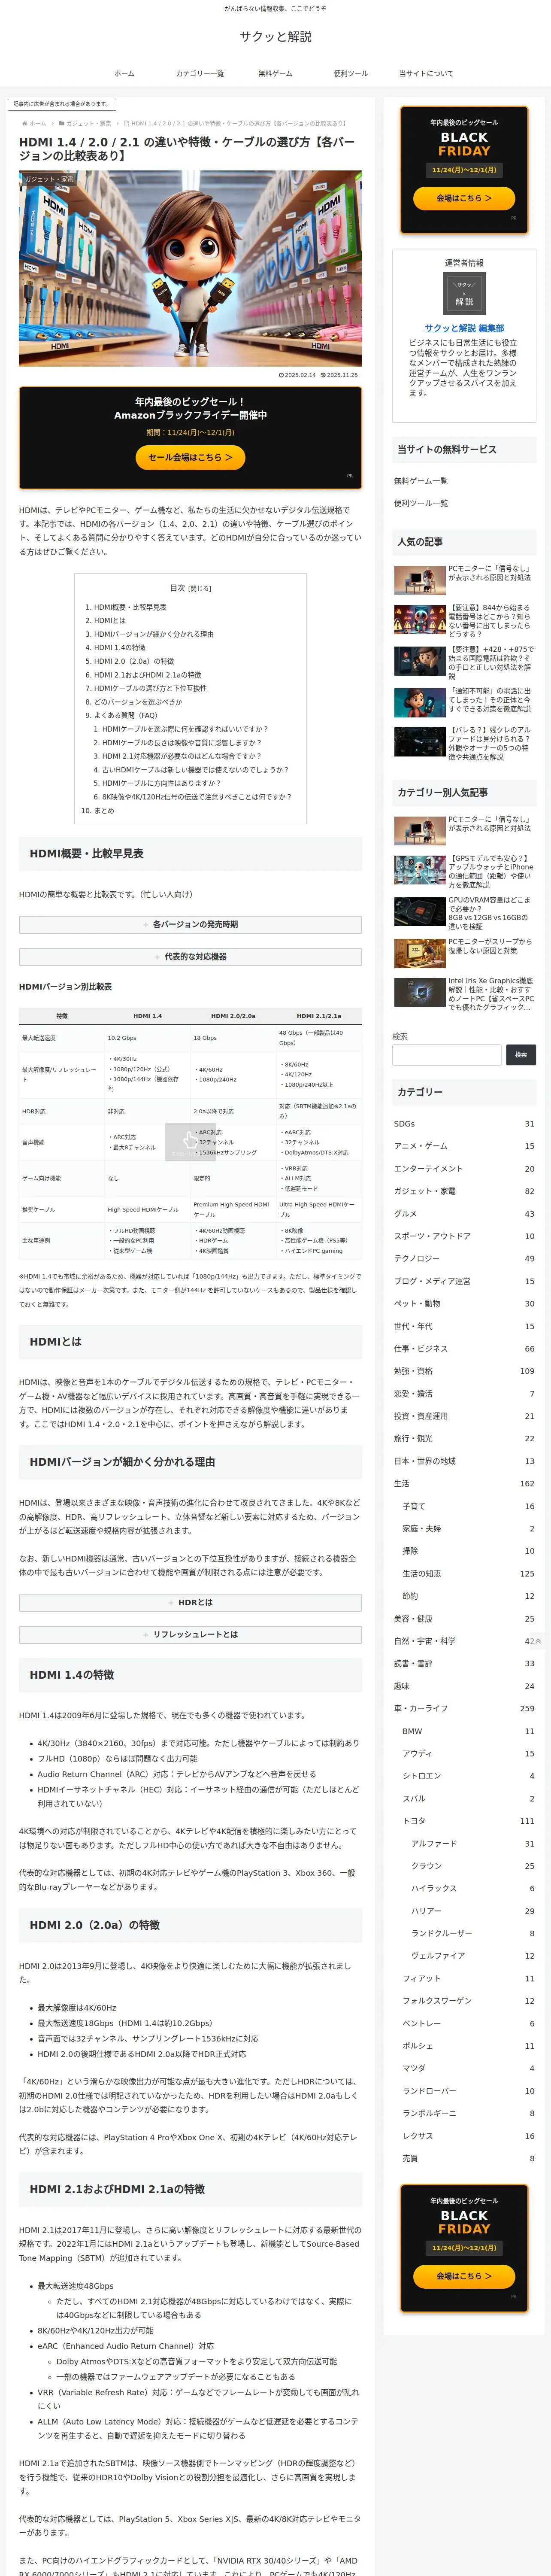Click the lower sidebar 会場はこちら button
The height and width of the screenshot is (2576, 551).
click(x=464, y=2276)
